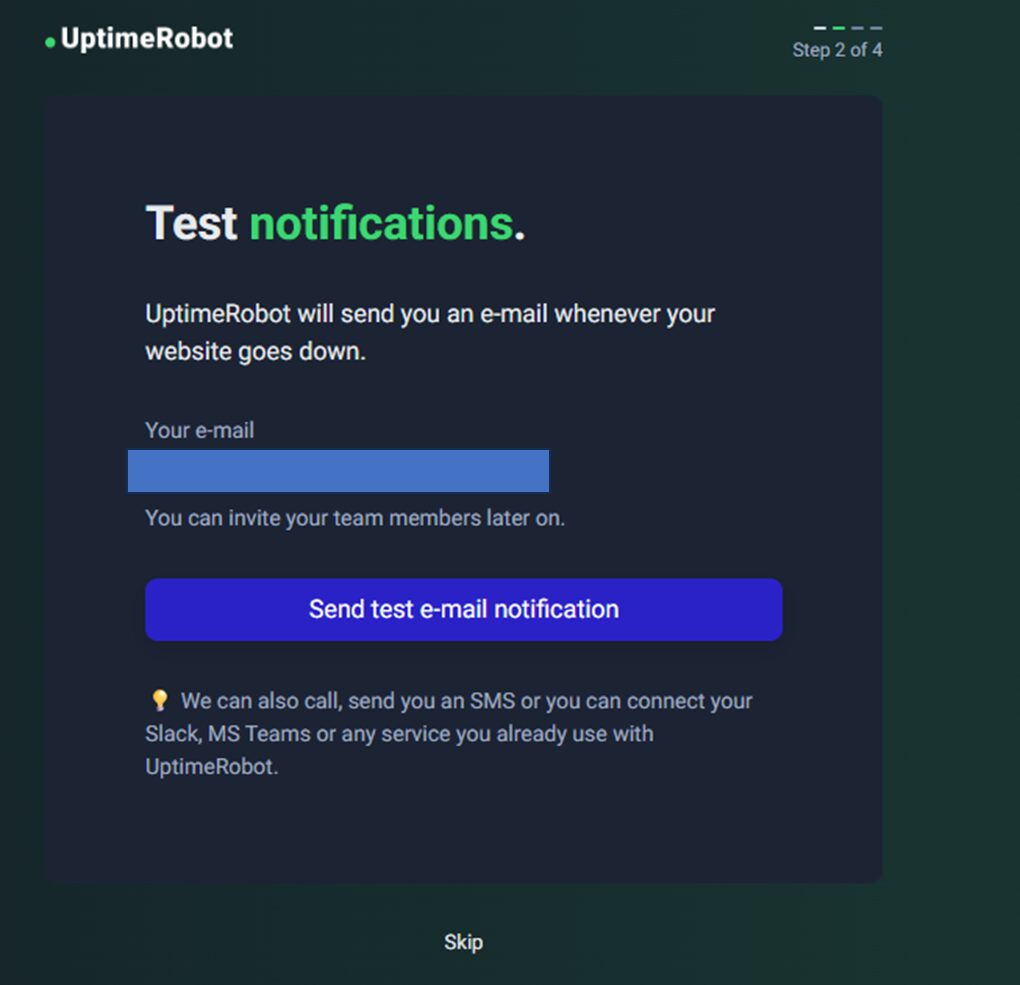Click the green 'notifications' word in heading
The image size is (1020, 985).
tap(383, 222)
